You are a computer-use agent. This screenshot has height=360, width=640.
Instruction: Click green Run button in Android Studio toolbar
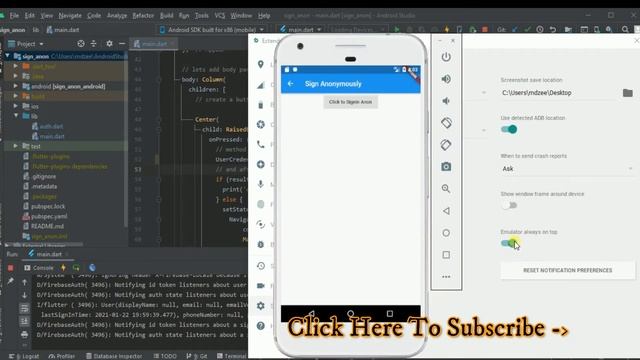396,29
